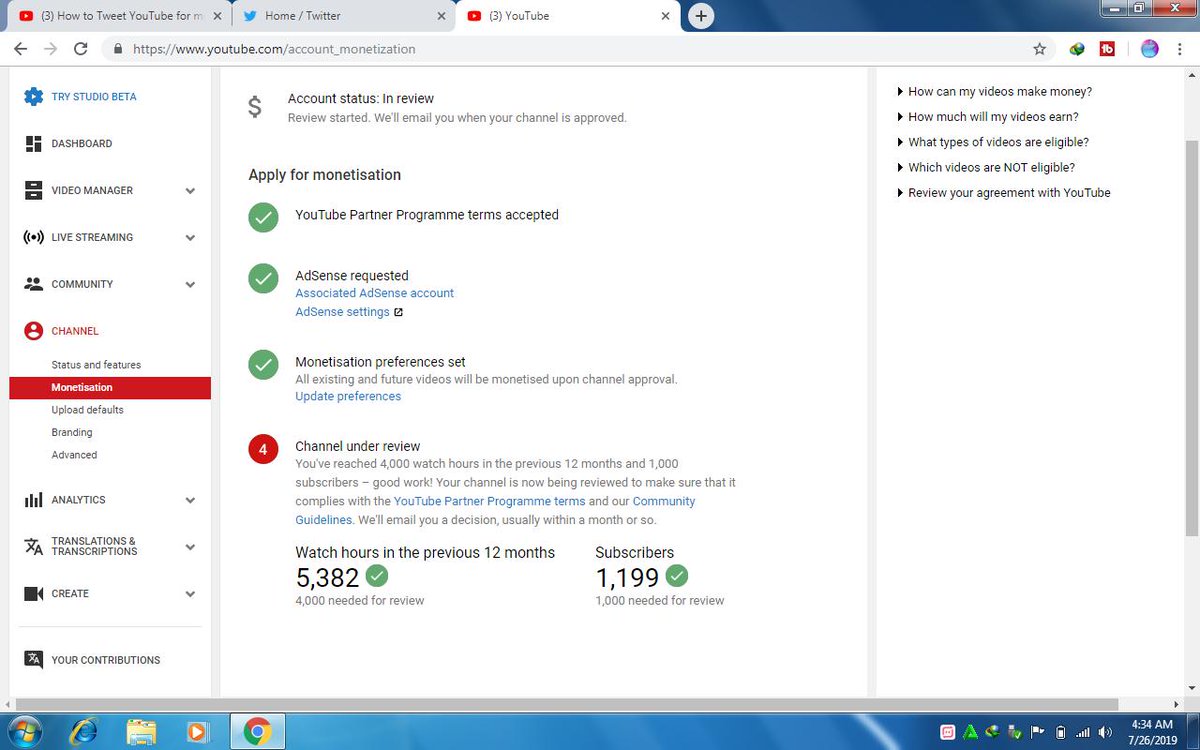
Task: Click the 'YouTube Partner Programme terms accepted' text
Action: [x=427, y=215]
